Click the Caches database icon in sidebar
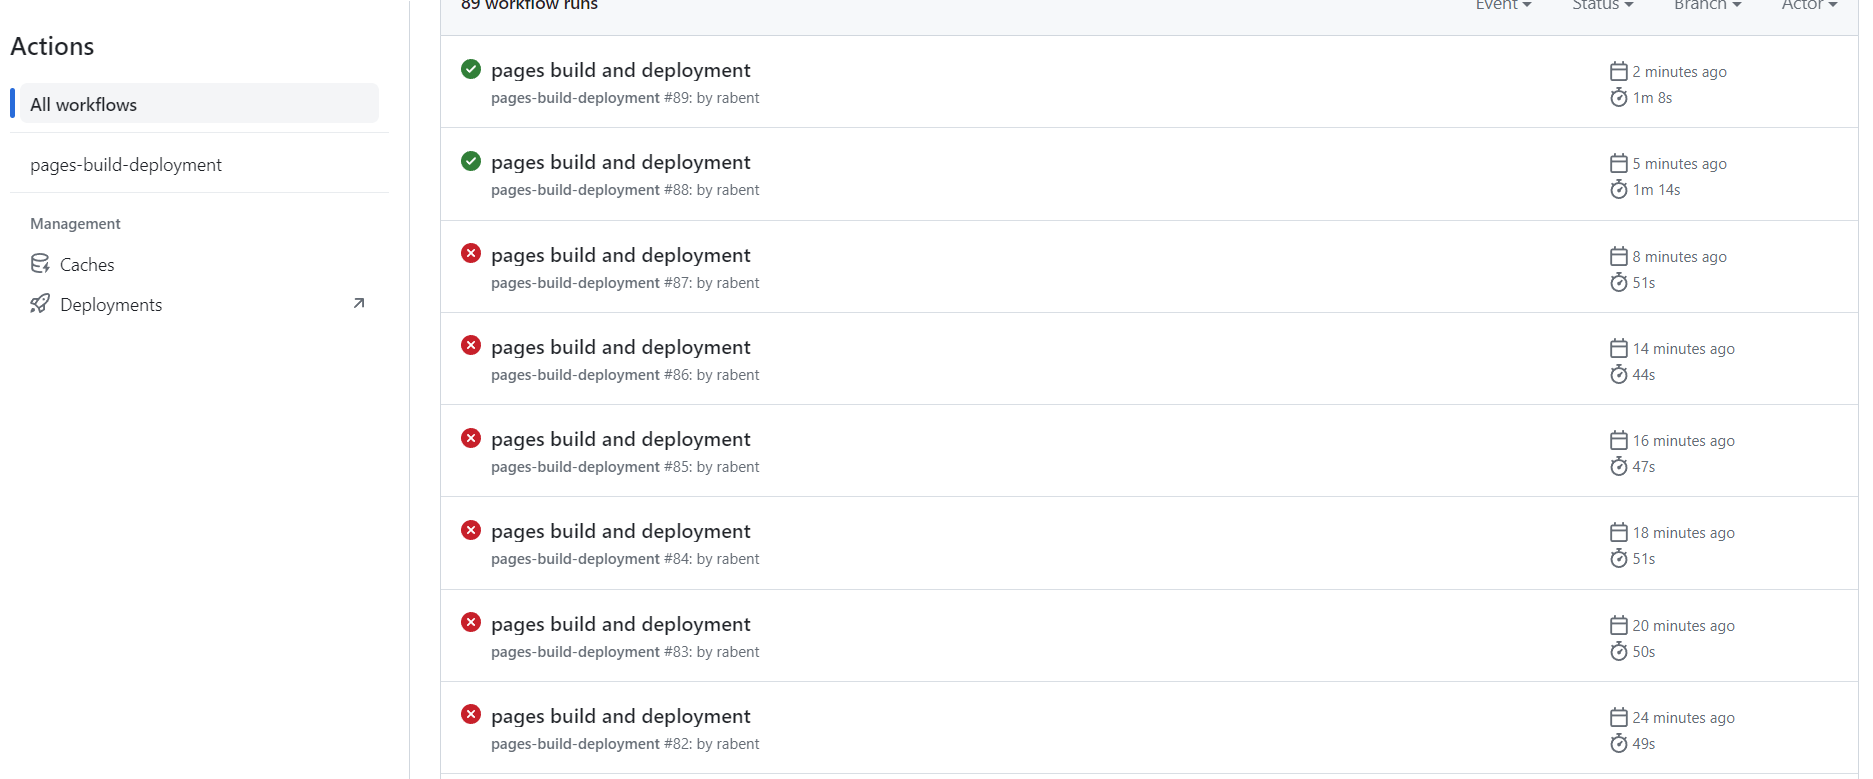This screenshot has height=779, width=1873. pos(40,264)
